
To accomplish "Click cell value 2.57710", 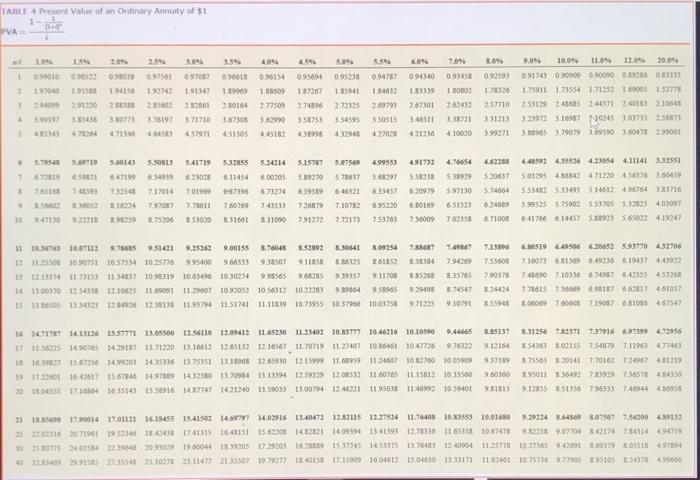I will tap(496, 104).
